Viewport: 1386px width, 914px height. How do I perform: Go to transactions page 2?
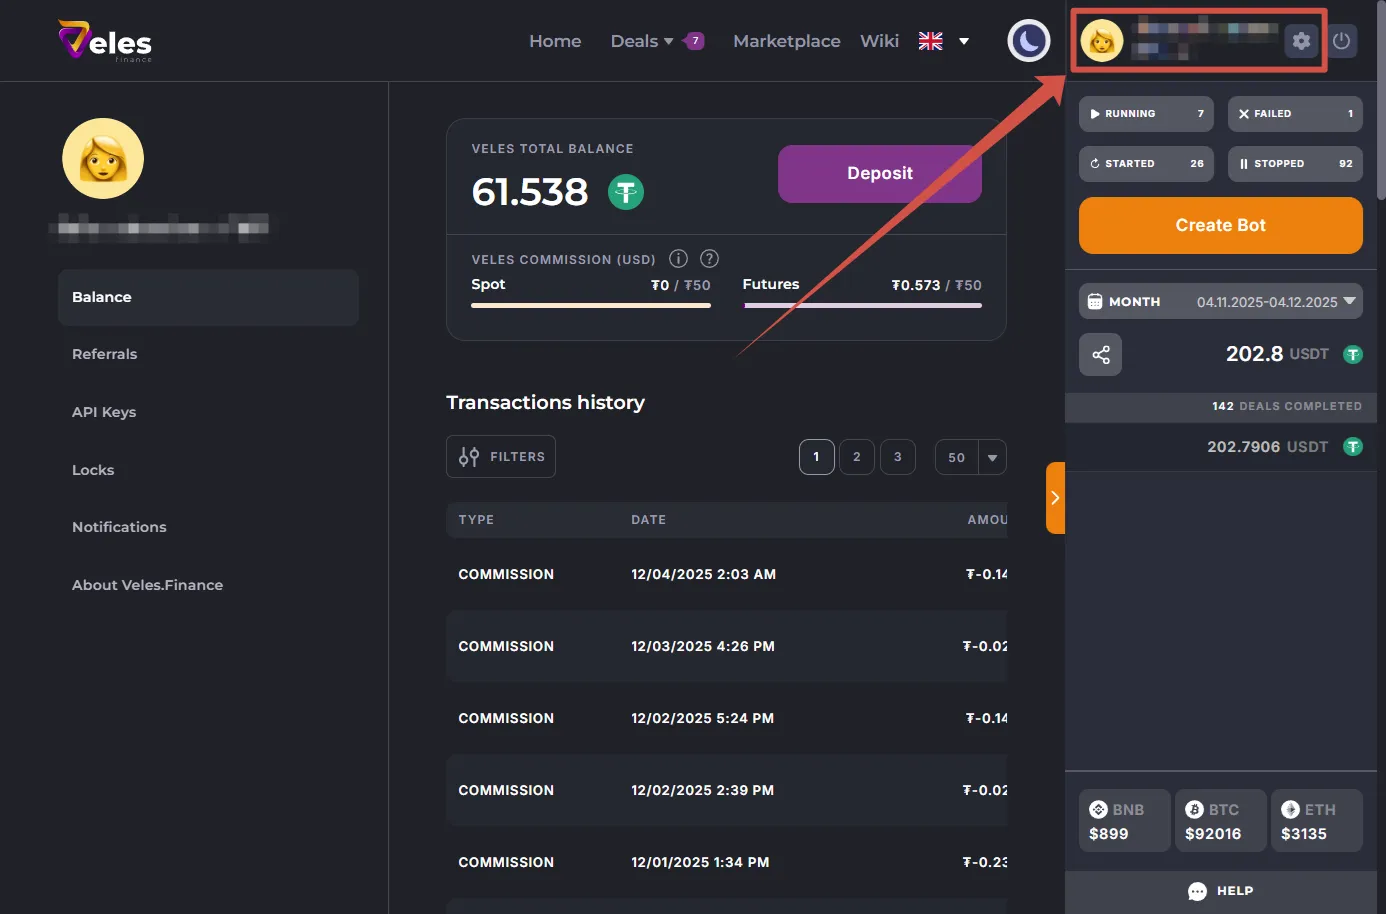[857, 457]
